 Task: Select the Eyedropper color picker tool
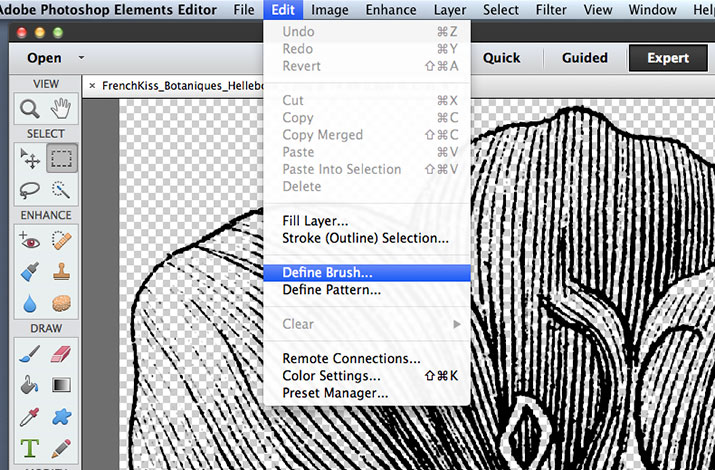pyautogui.click(x=30, y=417)
